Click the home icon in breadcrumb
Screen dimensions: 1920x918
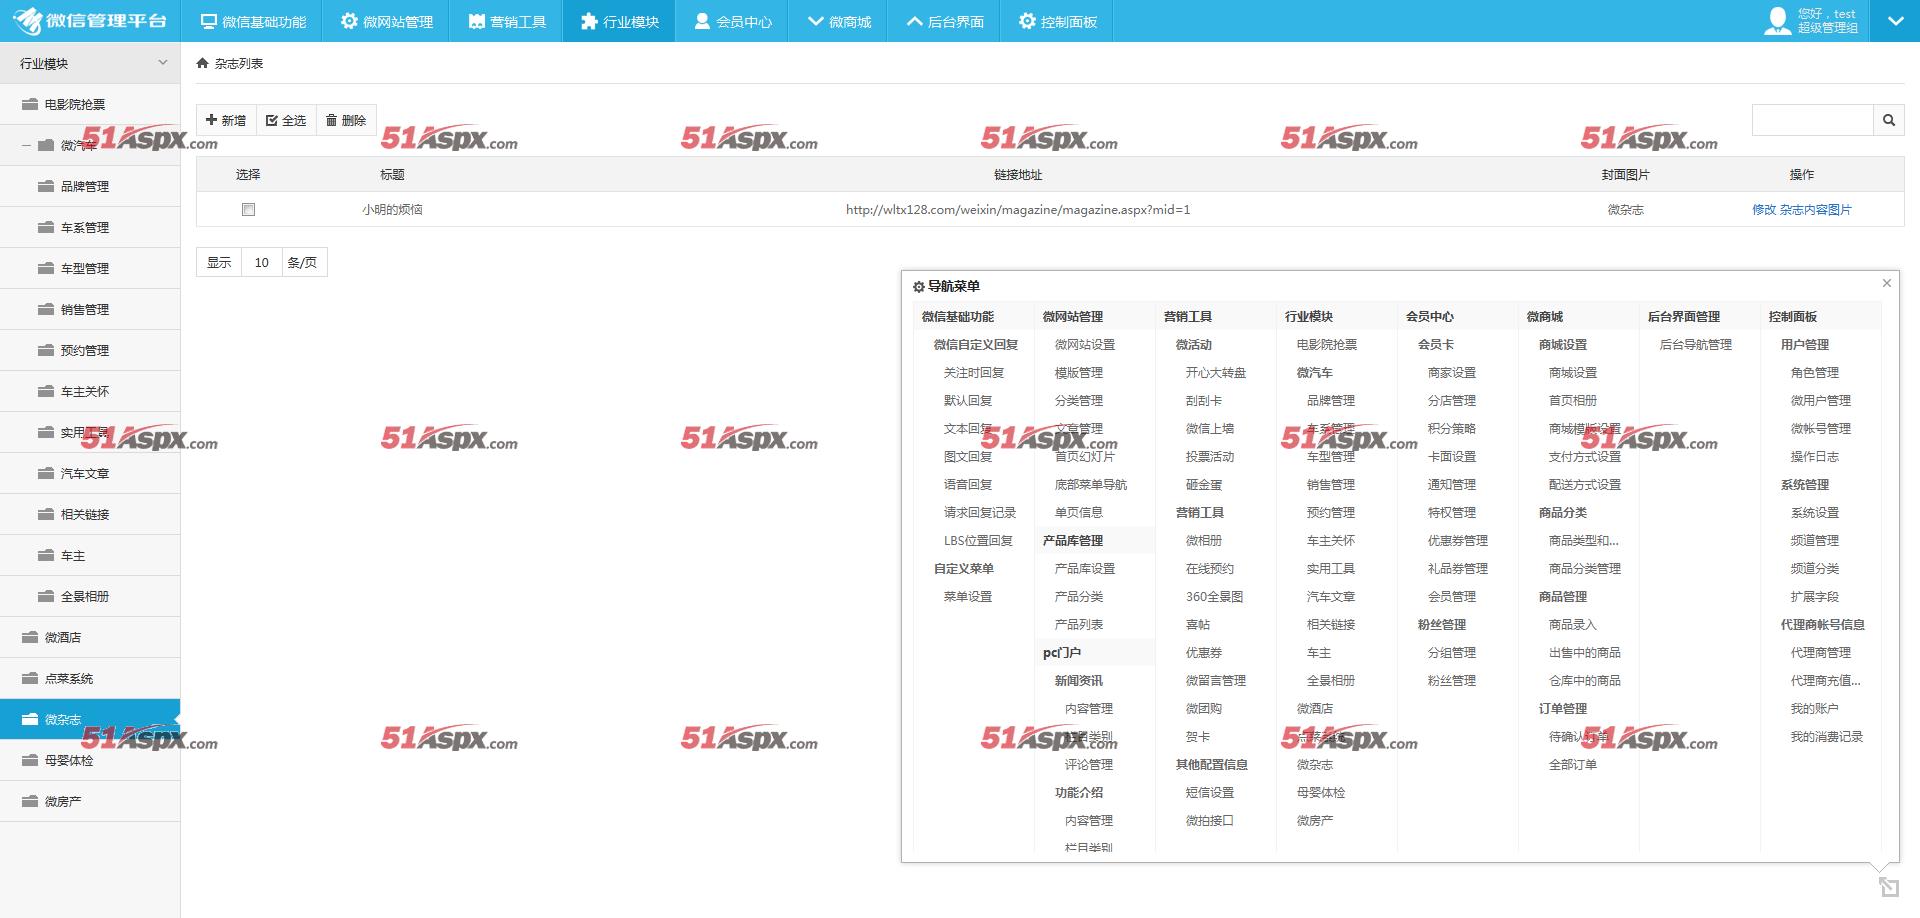tap(203, 63)
